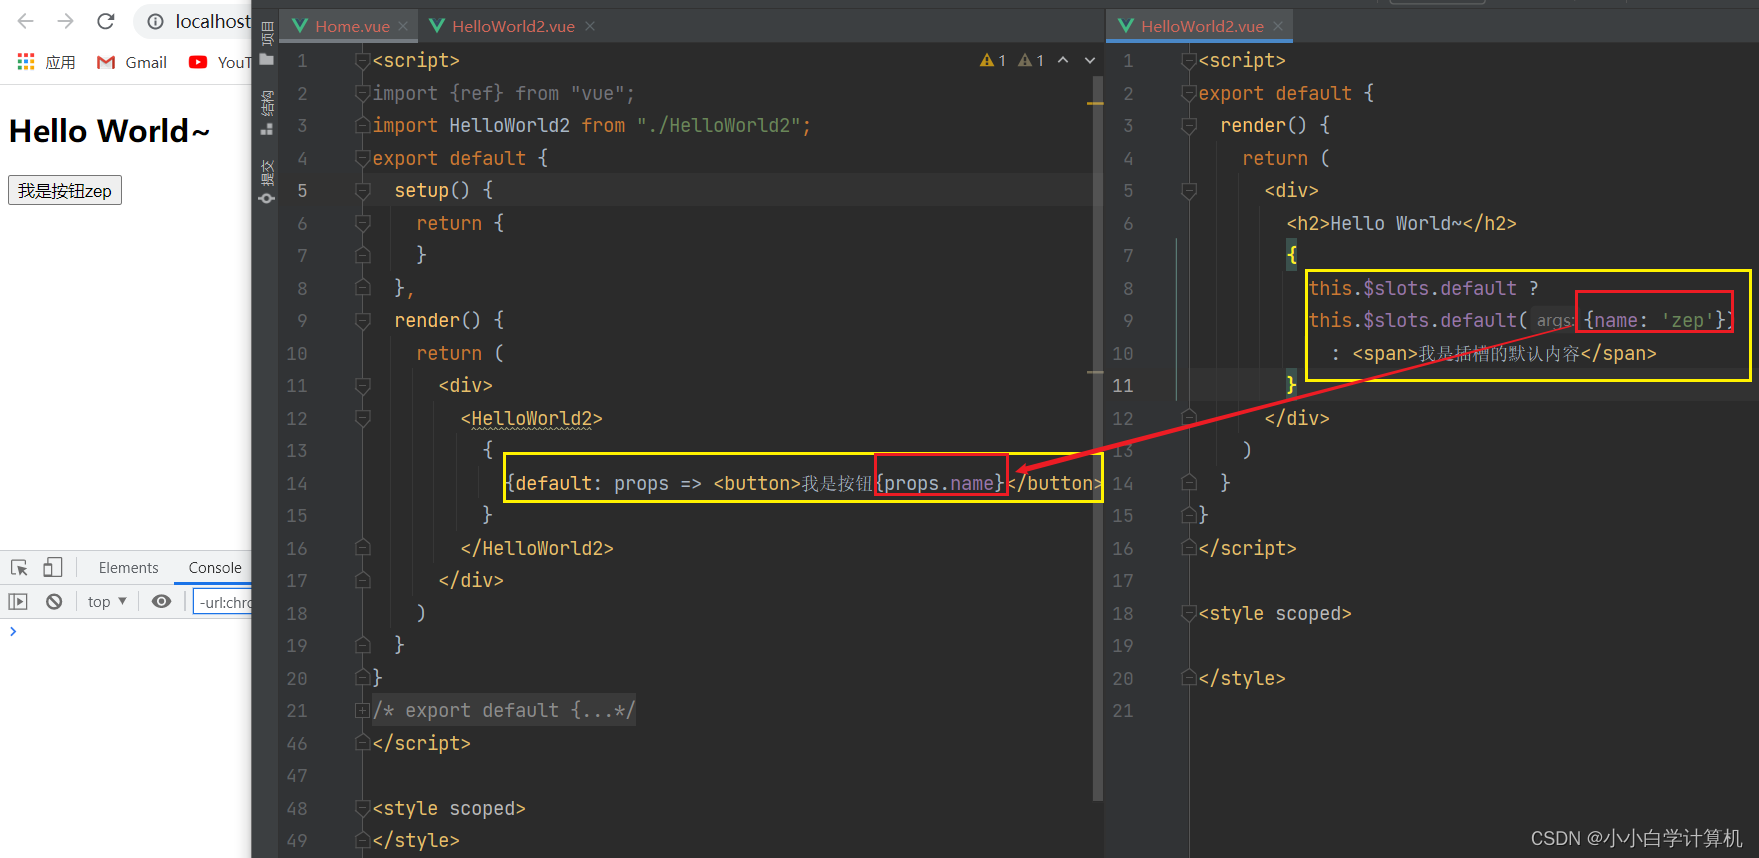Collapse render() fold on line 3 right editor
1759x858 pixels.
coord(1189,125)
